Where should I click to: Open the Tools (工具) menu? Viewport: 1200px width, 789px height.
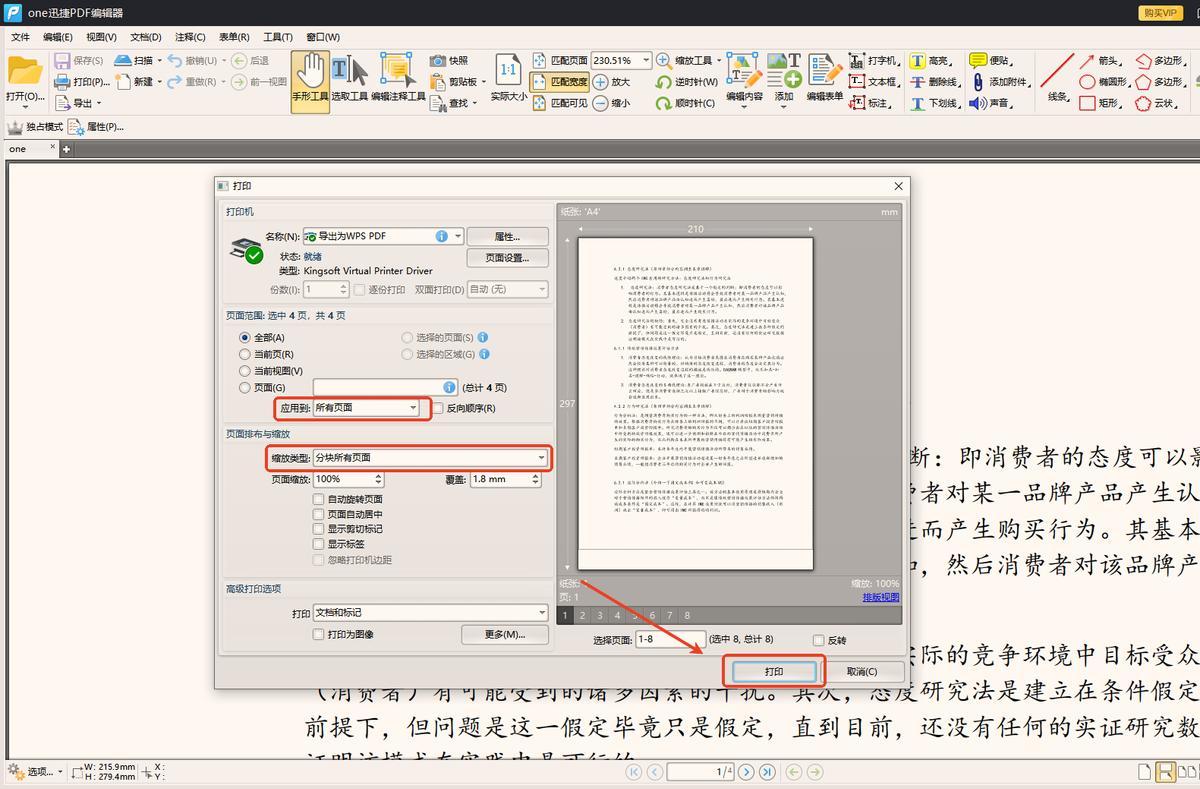[x=277, y=37]
